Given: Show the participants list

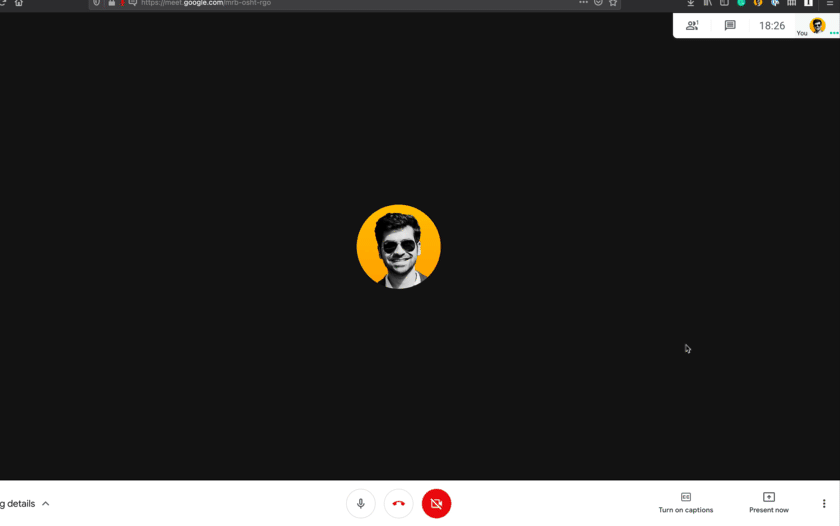Looking at the screenshot, I should click(692, 25).
